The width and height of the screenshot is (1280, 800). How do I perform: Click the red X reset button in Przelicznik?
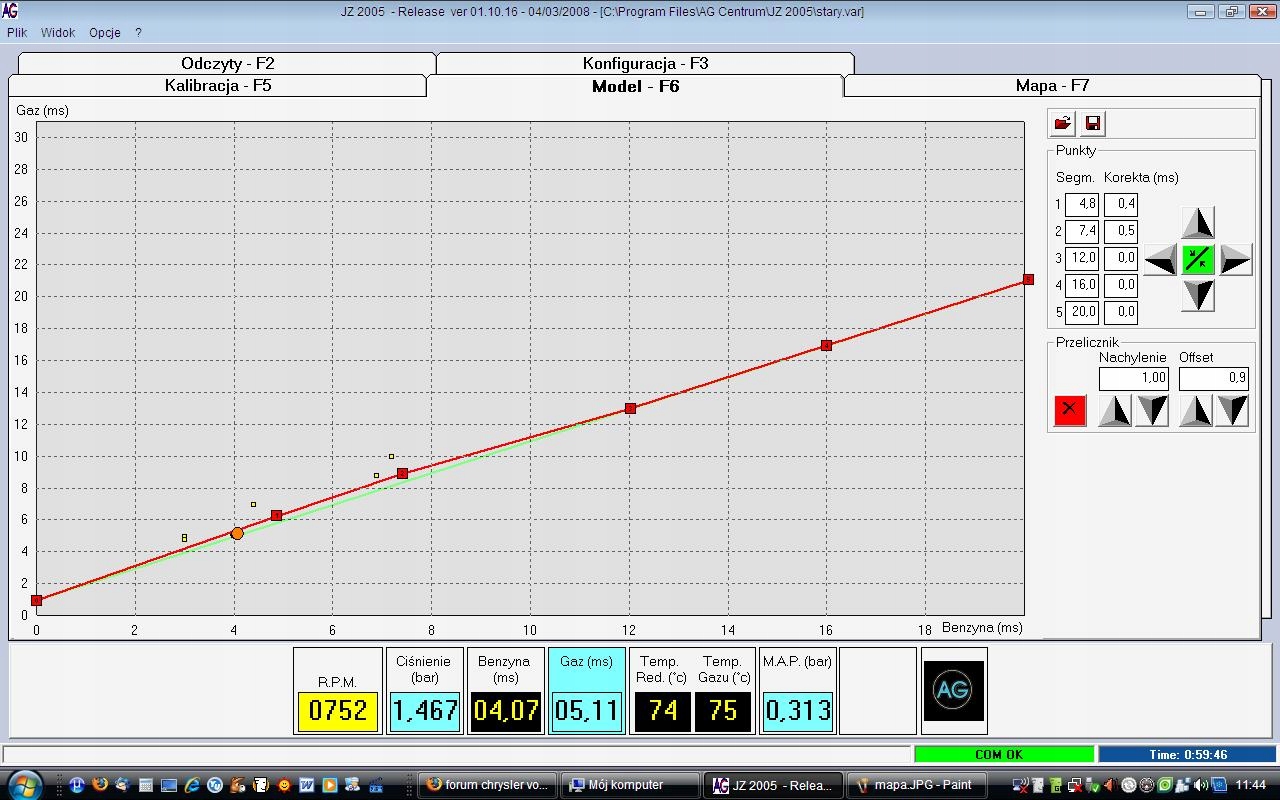pos(1070,410)
